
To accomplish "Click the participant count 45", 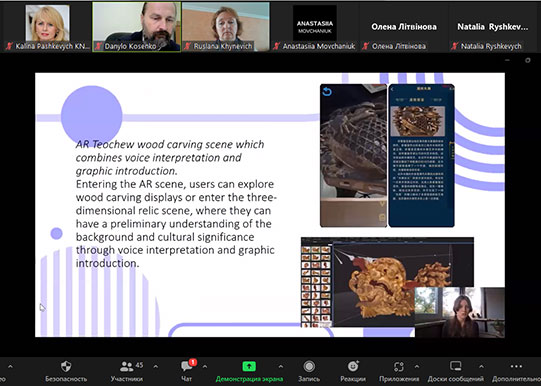I will pos(139,365).
